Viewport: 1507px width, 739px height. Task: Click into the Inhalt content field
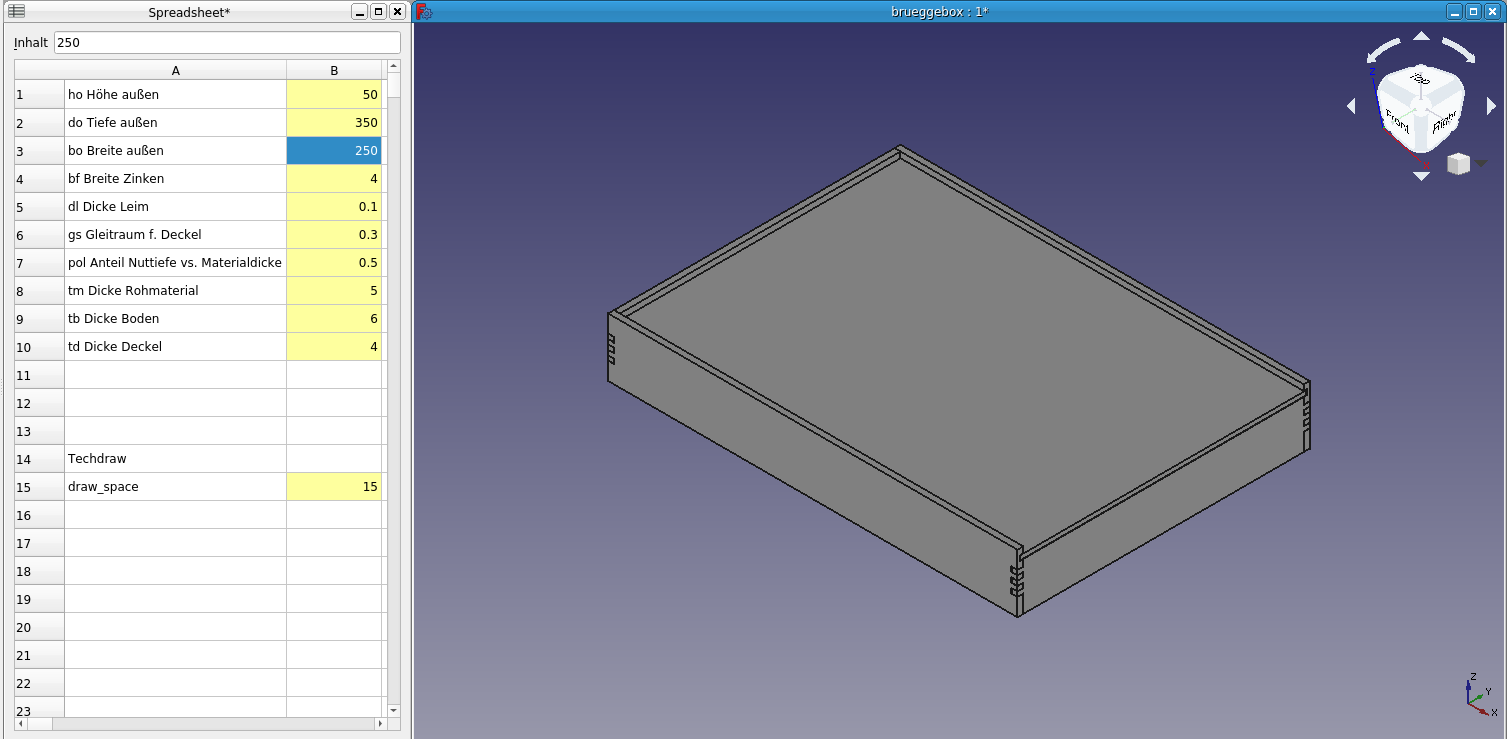[x=227, y=43]
